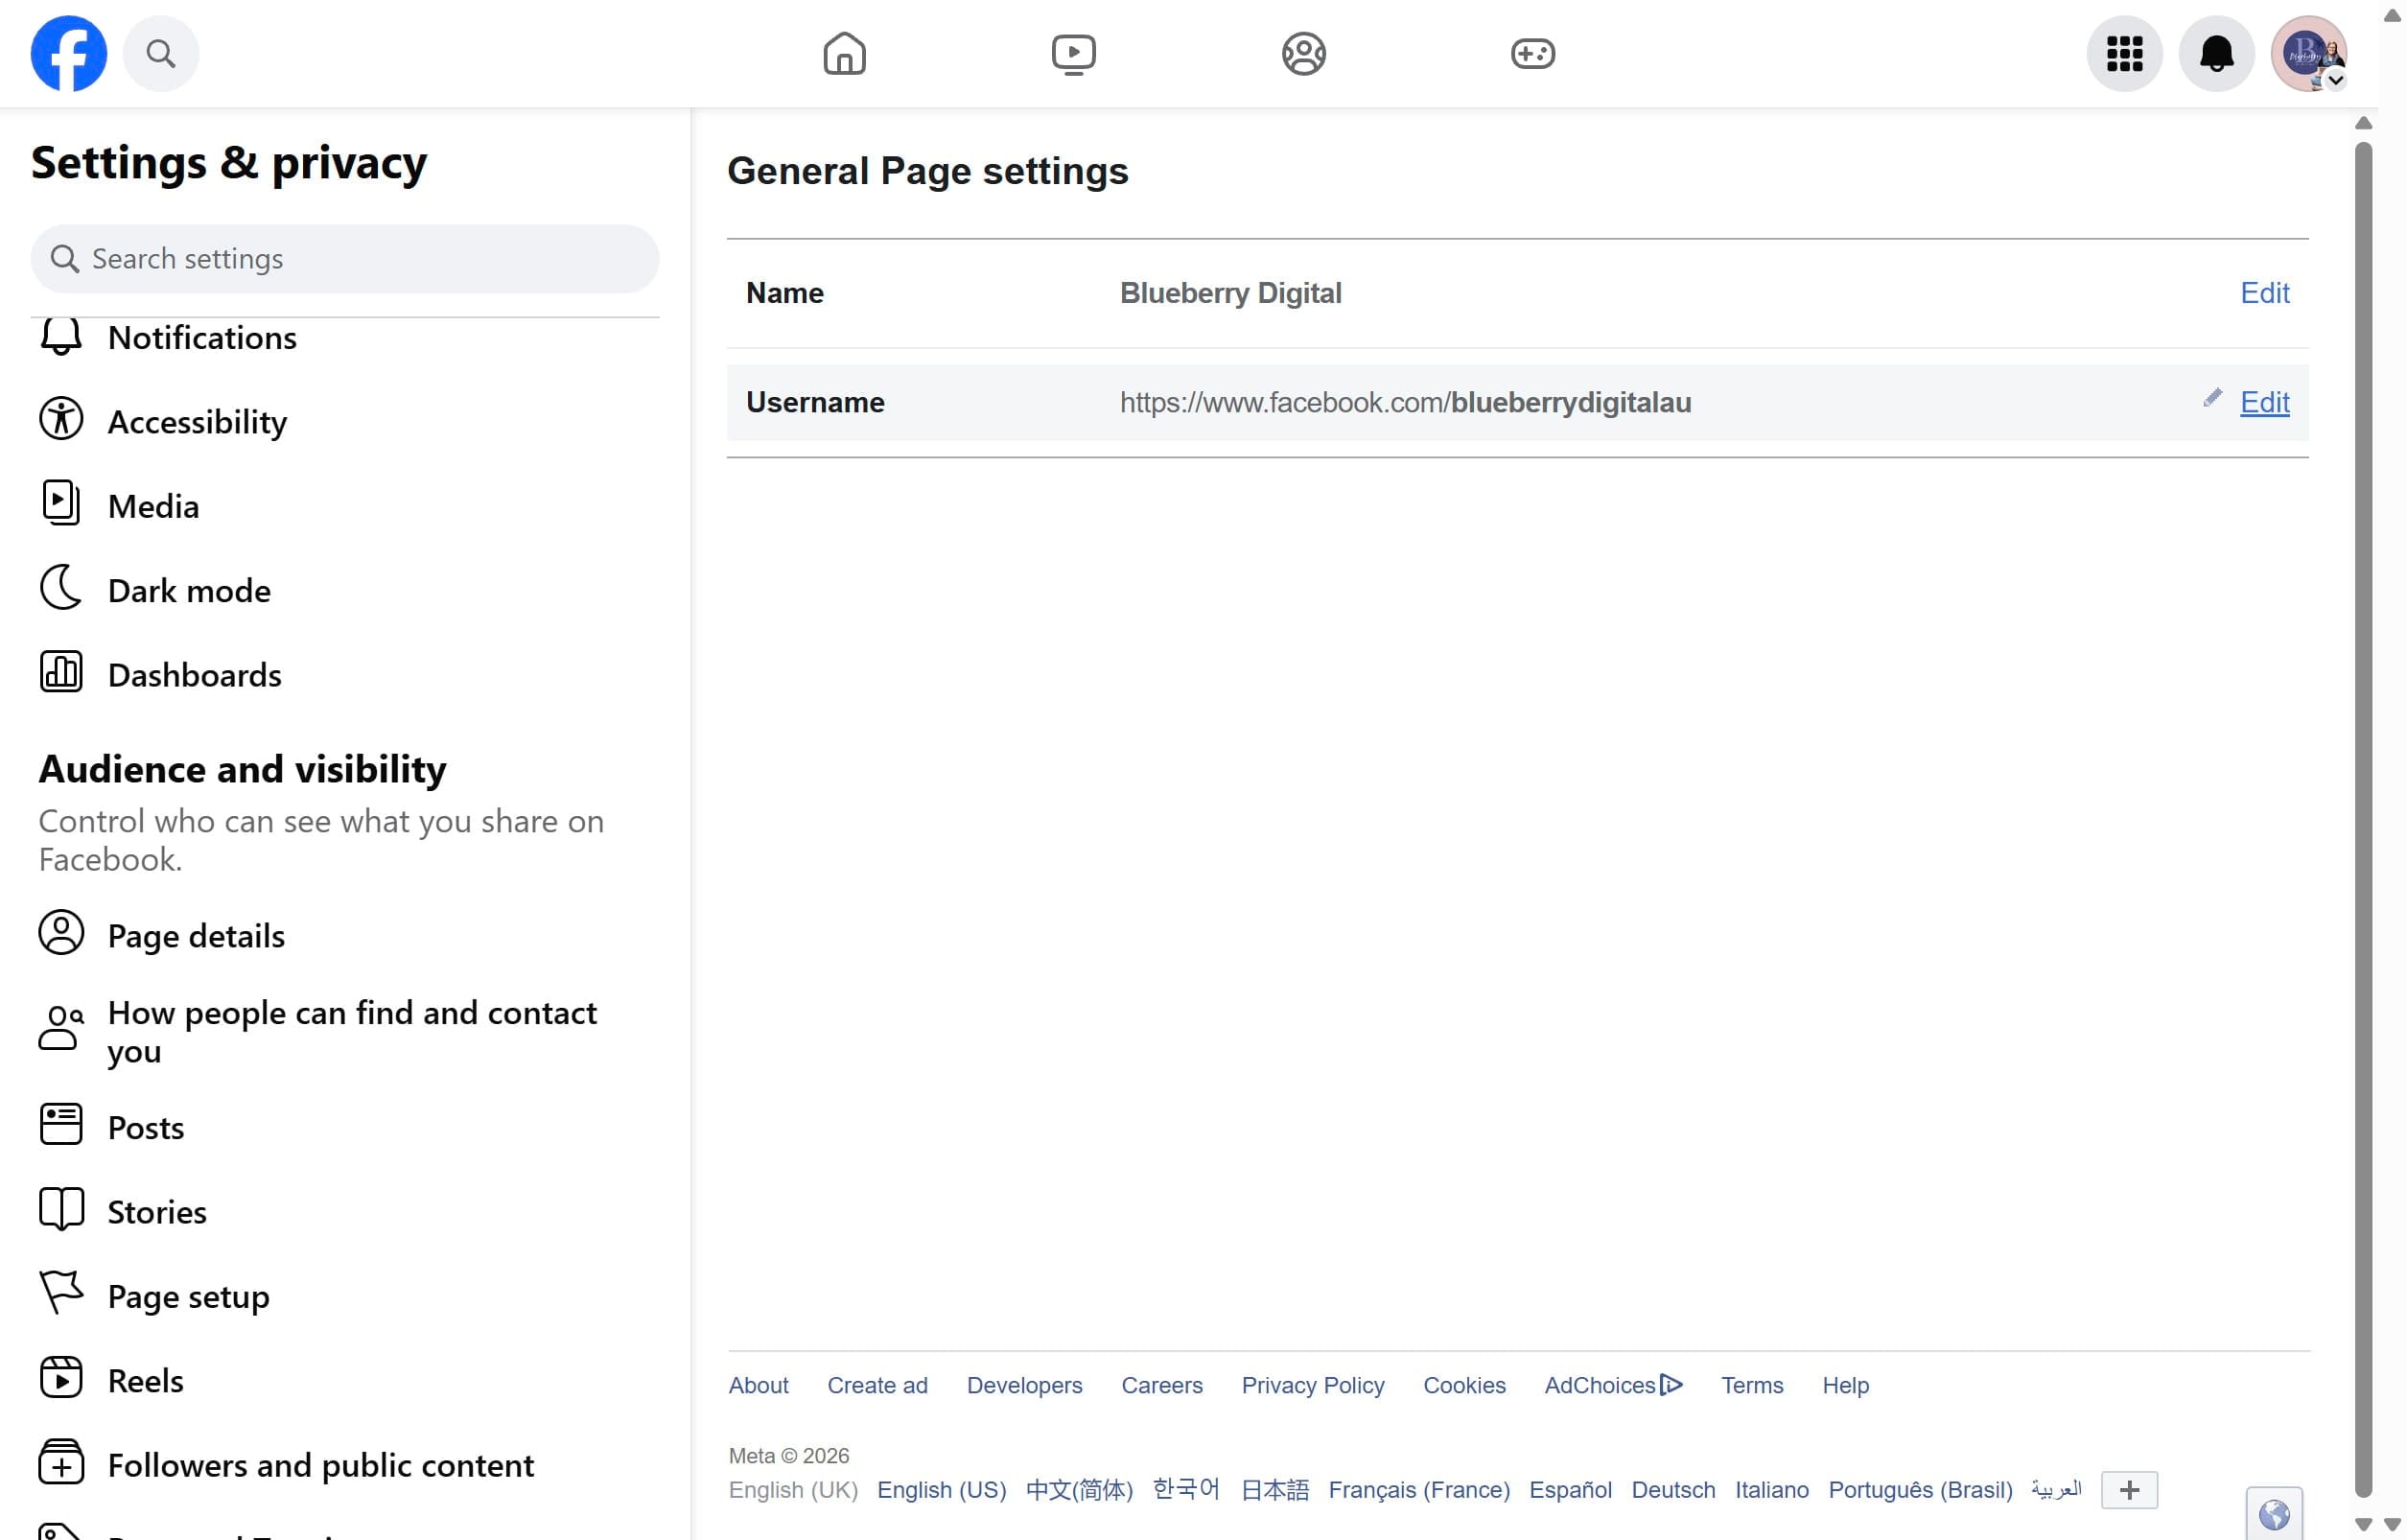Open the Gaming controller icon
2407x1540 pixels.
(1532, 54)
